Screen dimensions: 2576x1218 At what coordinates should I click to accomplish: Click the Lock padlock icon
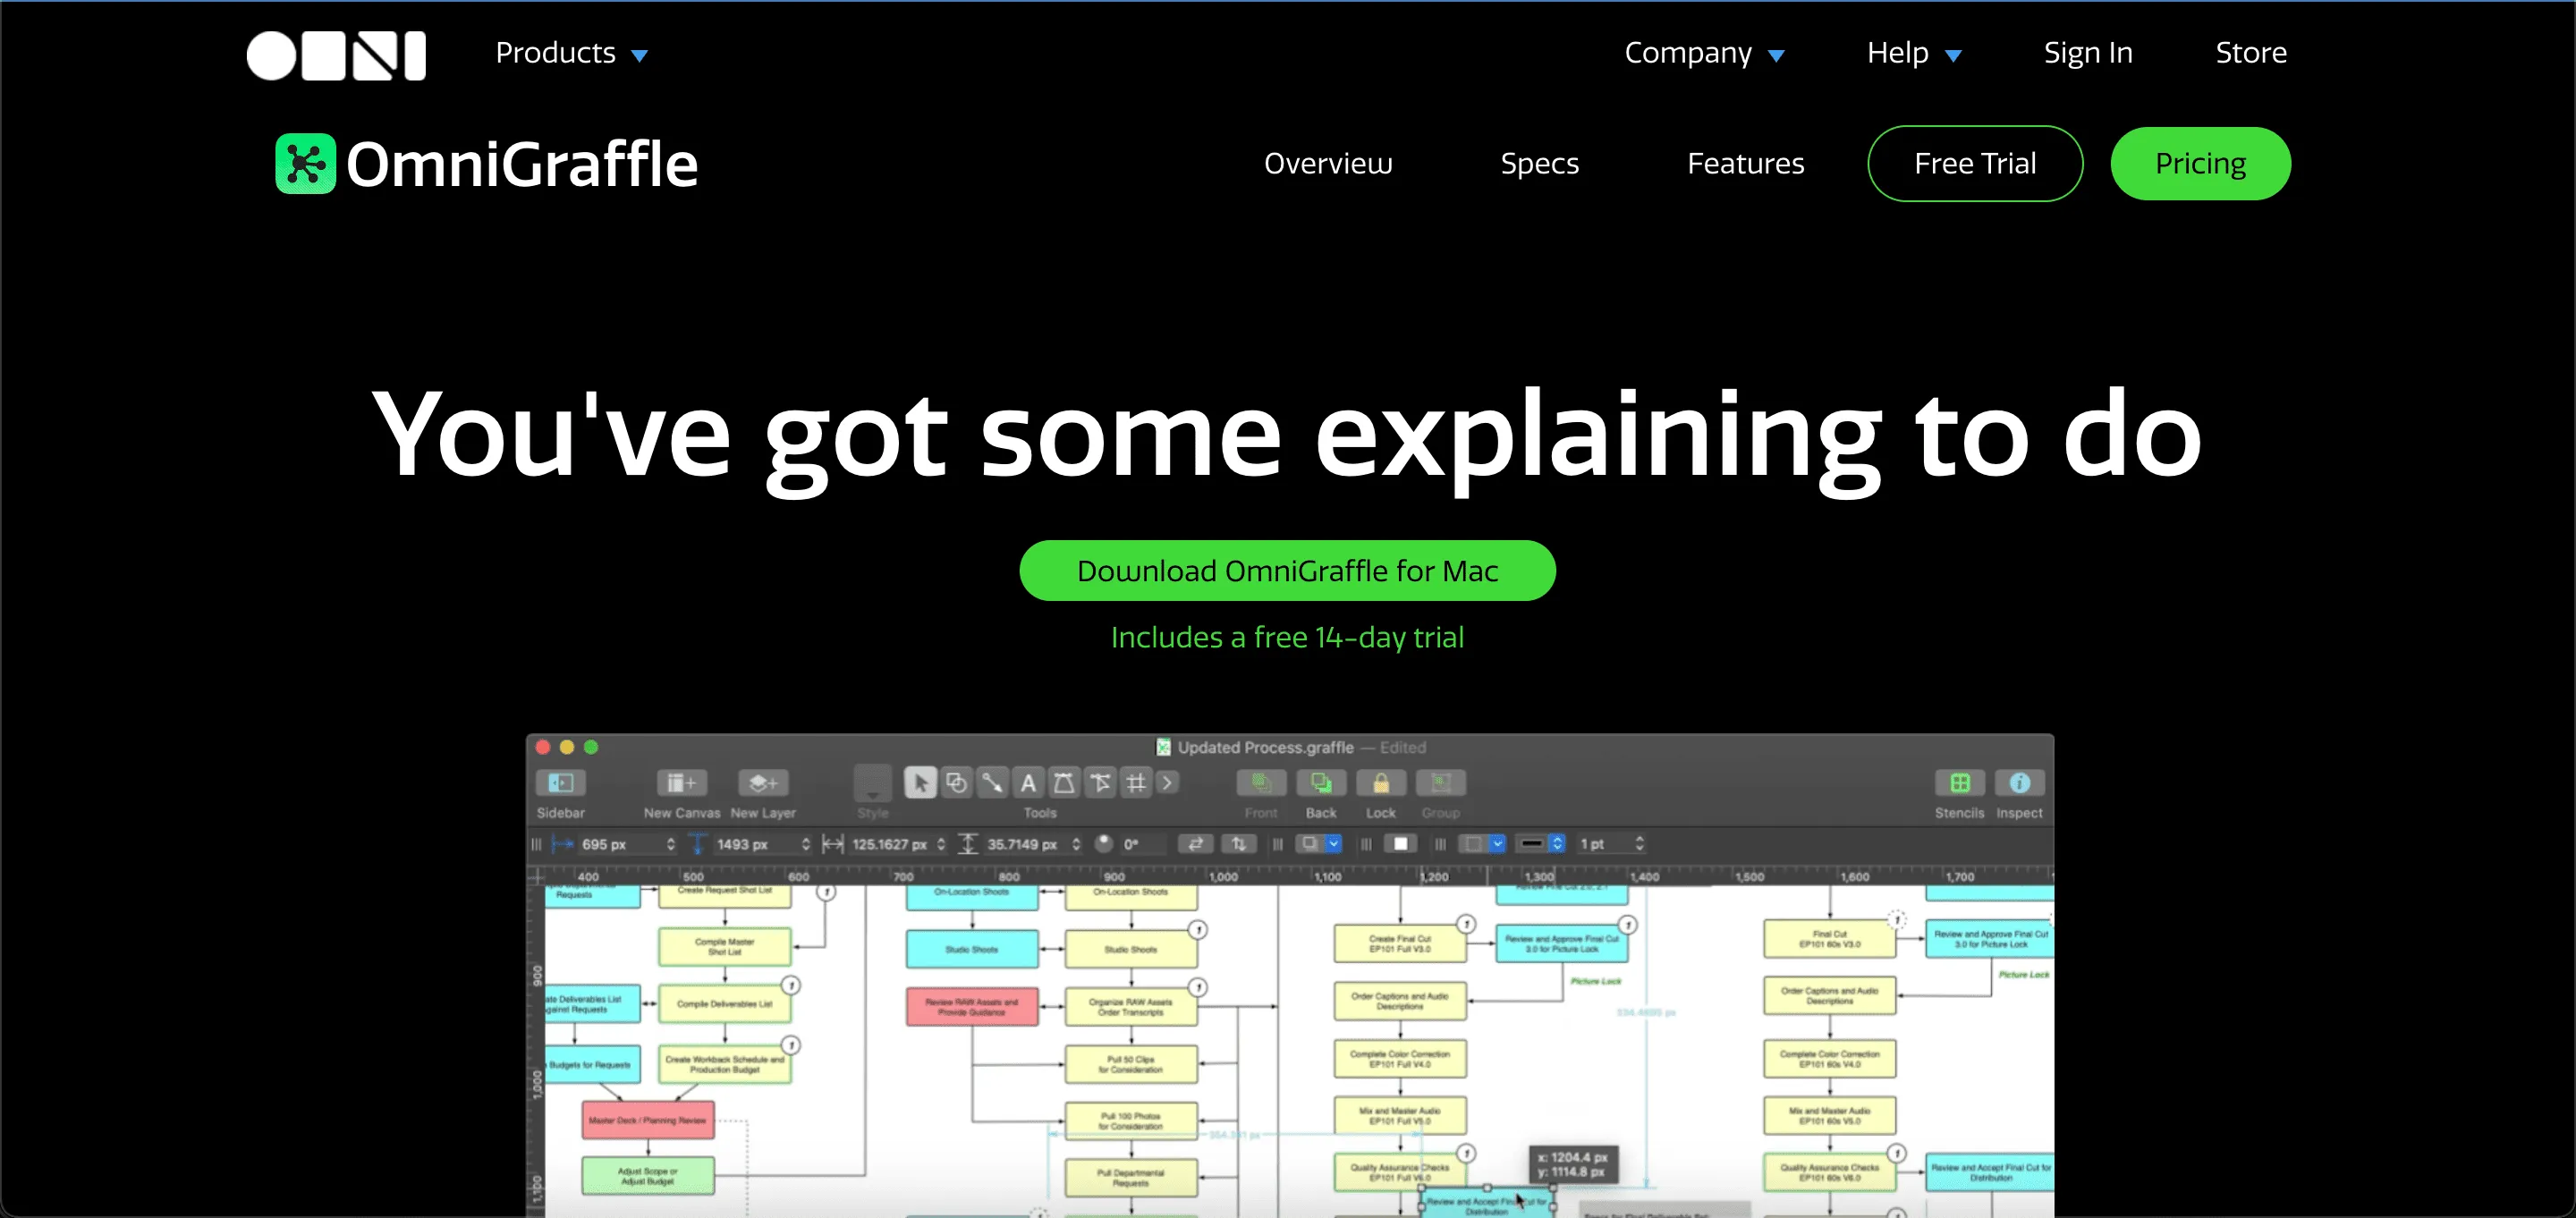tap(1381, 782)
